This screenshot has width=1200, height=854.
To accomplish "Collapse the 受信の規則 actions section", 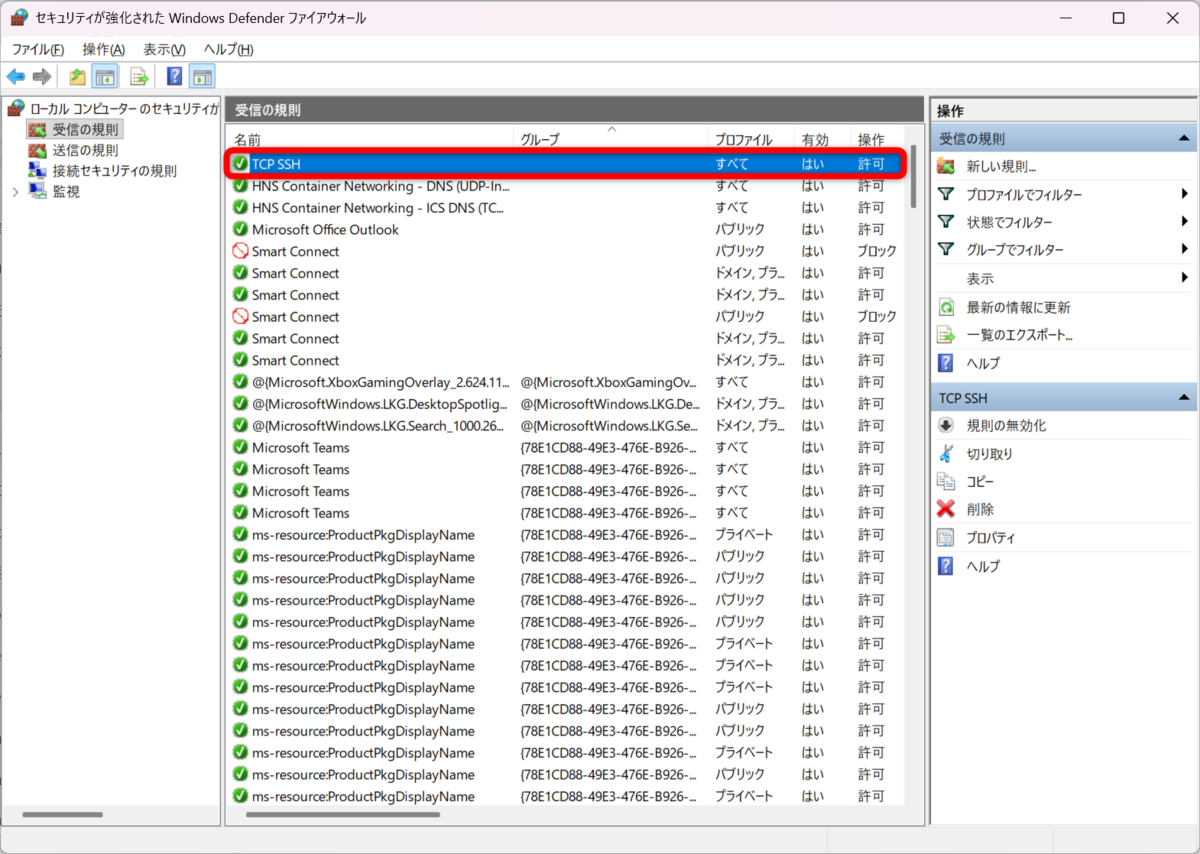I will point(1185,139).
